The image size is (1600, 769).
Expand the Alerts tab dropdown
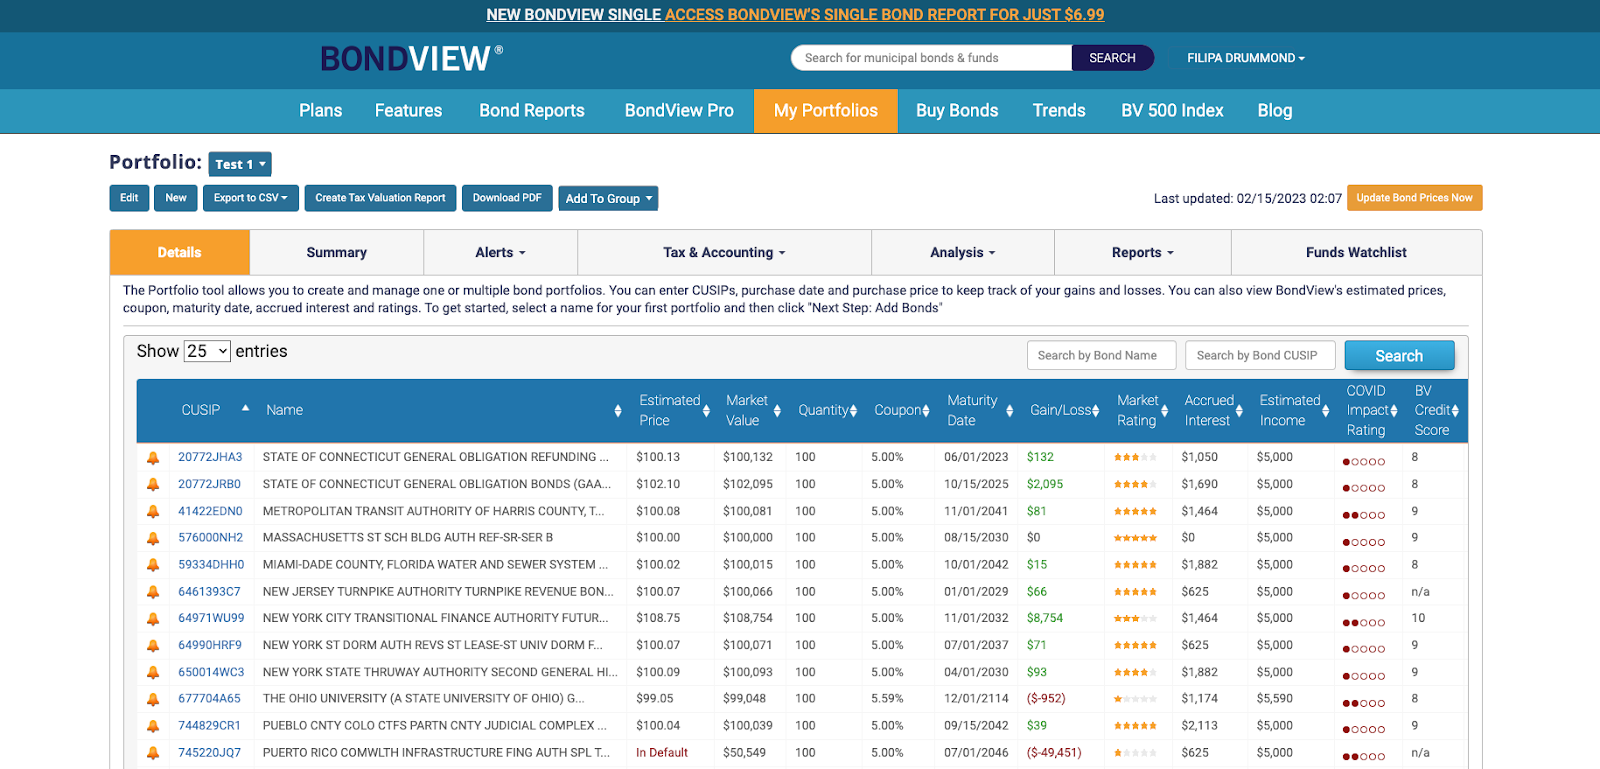(500, 253)
